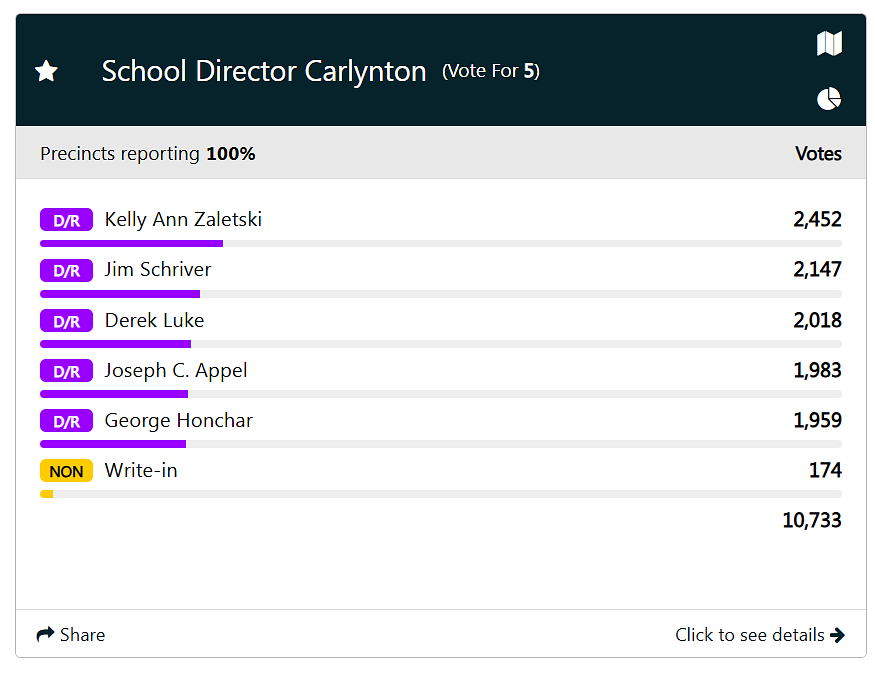The width and height of the screenshot is (875, 678).
Task: Click the Votes column header
Action: point(818,154)
